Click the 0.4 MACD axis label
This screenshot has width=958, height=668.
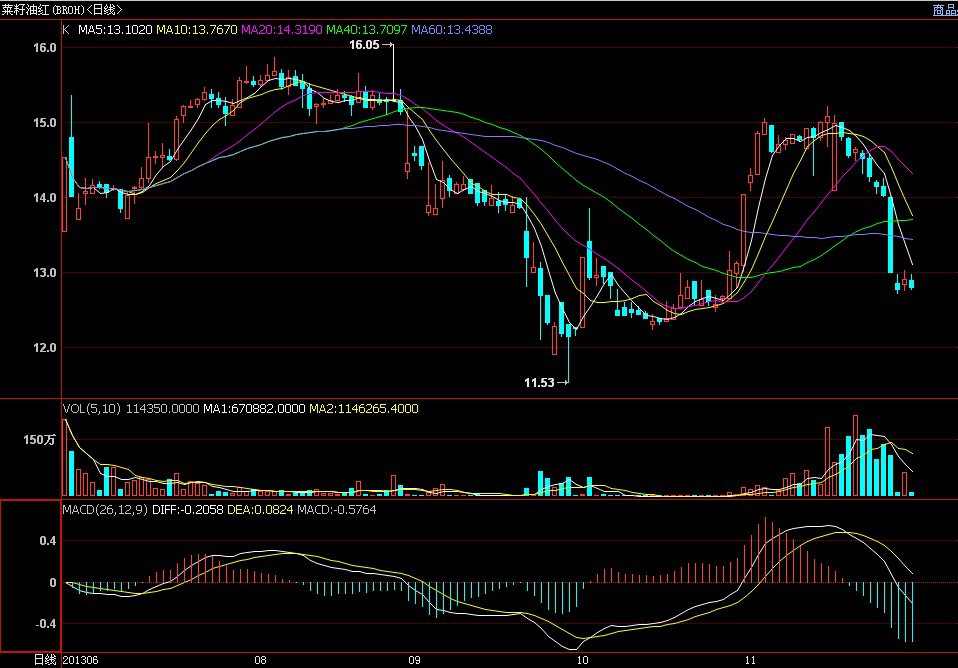click(48, 541)
